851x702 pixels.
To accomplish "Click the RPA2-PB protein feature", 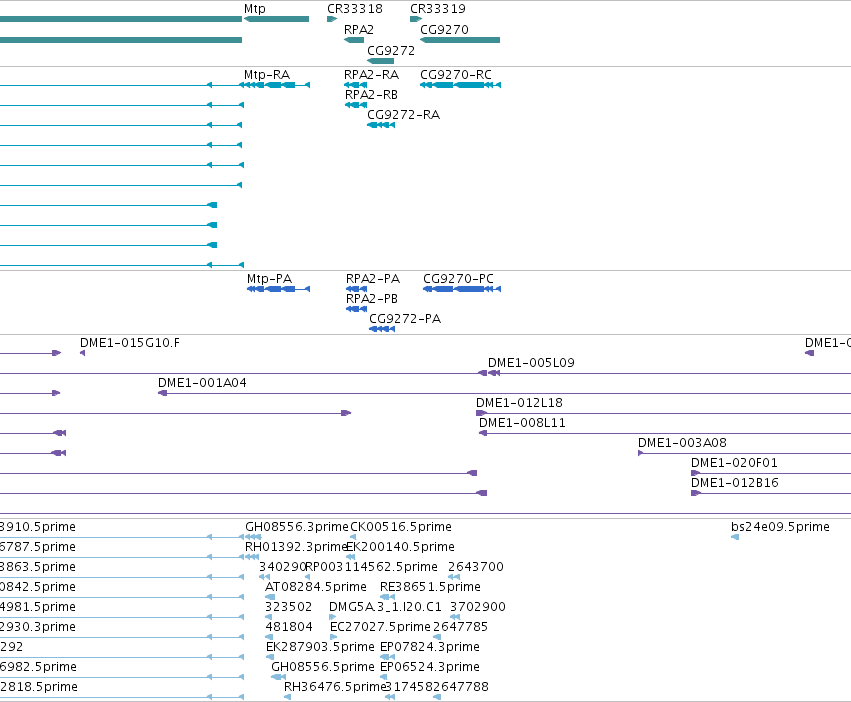I will pos(357,309).
